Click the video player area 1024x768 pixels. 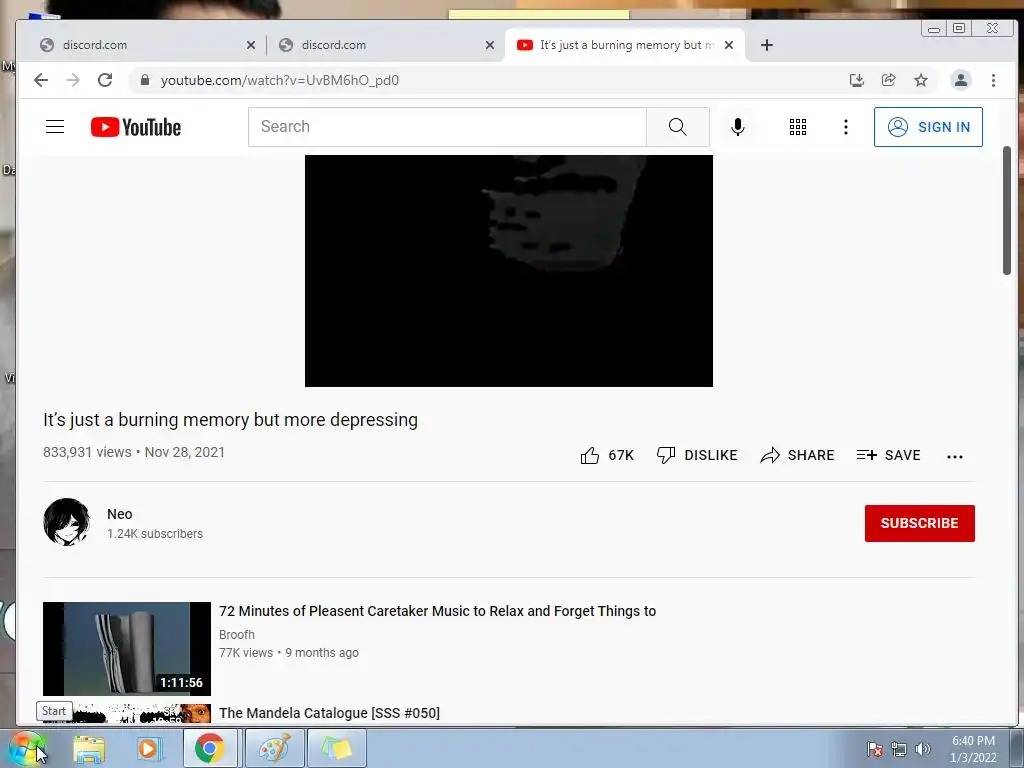pyautogui.click(x=509, y=270)
